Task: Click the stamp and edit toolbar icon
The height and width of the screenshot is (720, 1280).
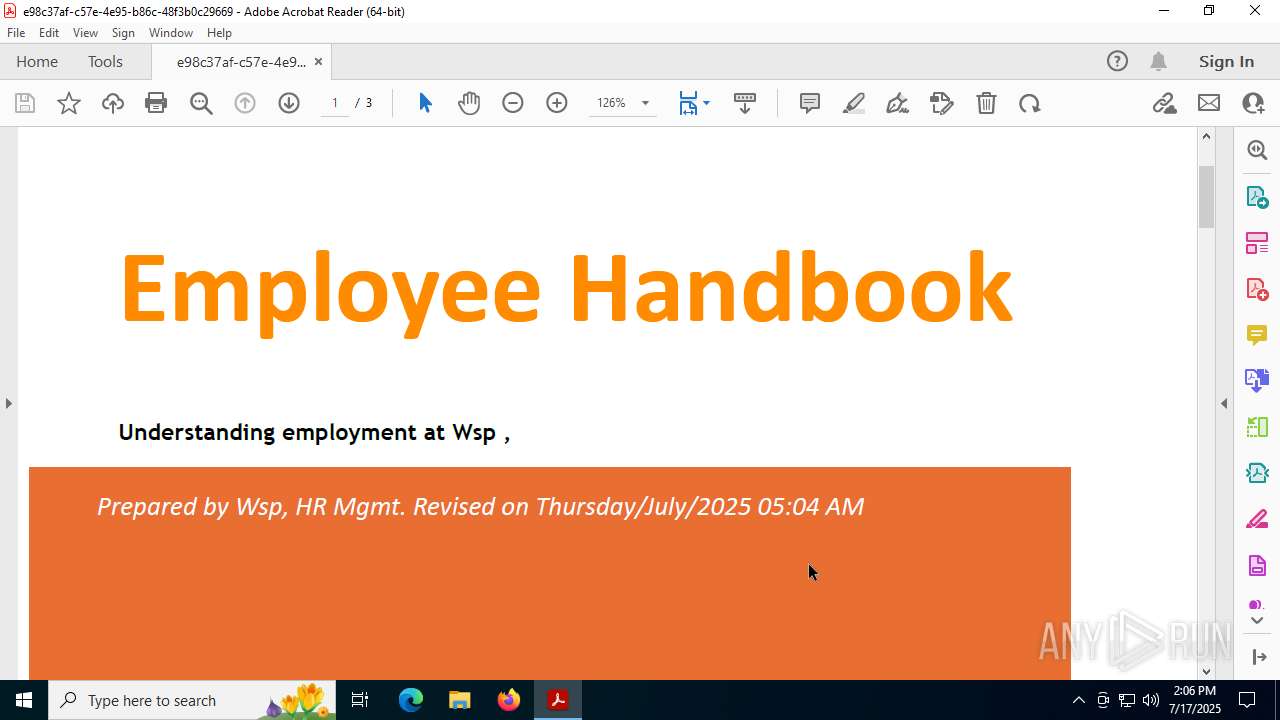Action: [x=942, y=103]
